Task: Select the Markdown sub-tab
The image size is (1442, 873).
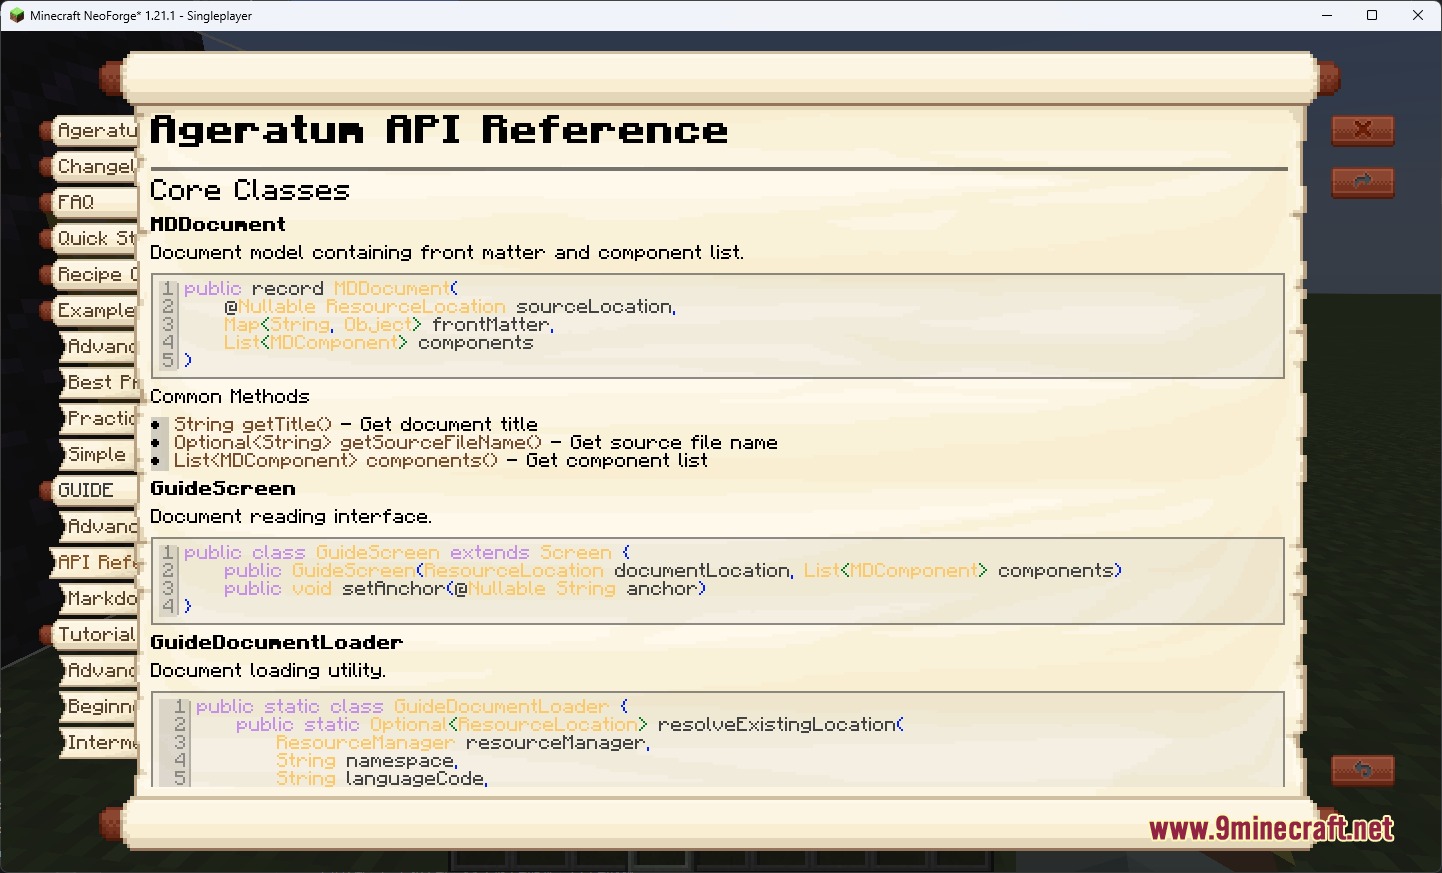Action: pyautogui.click(x=98, y=599)
